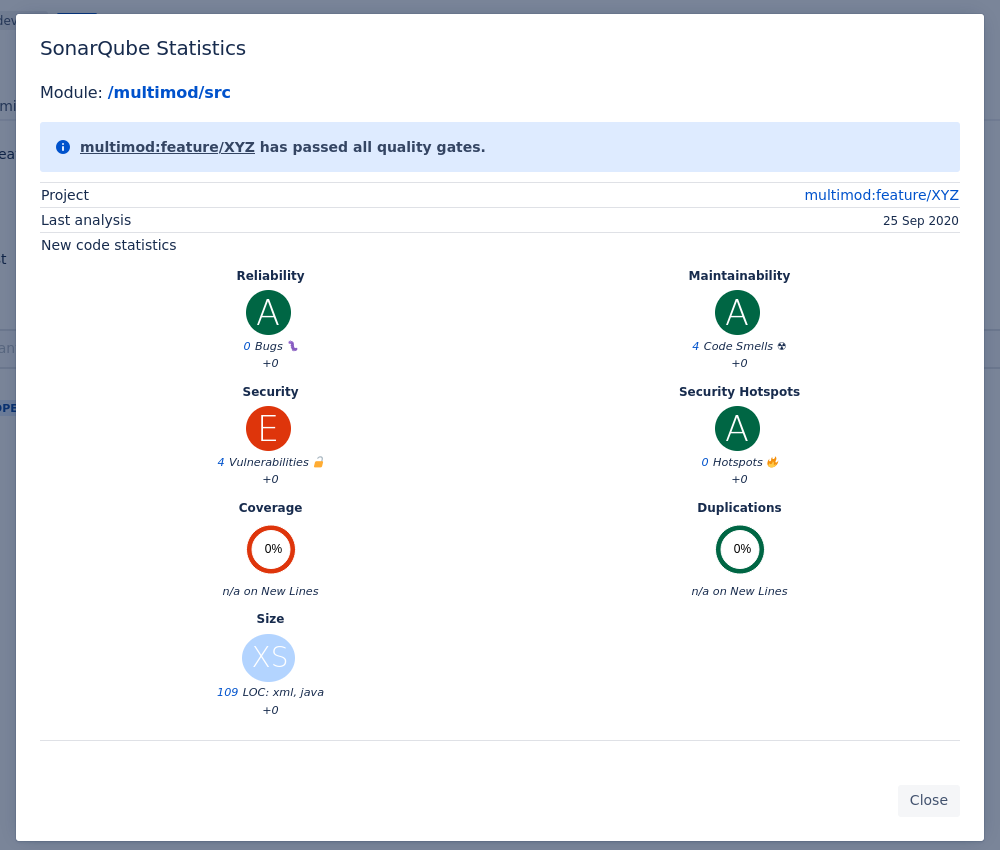Open multimod:feature/XYZ link in Project row

click(881, 195)
